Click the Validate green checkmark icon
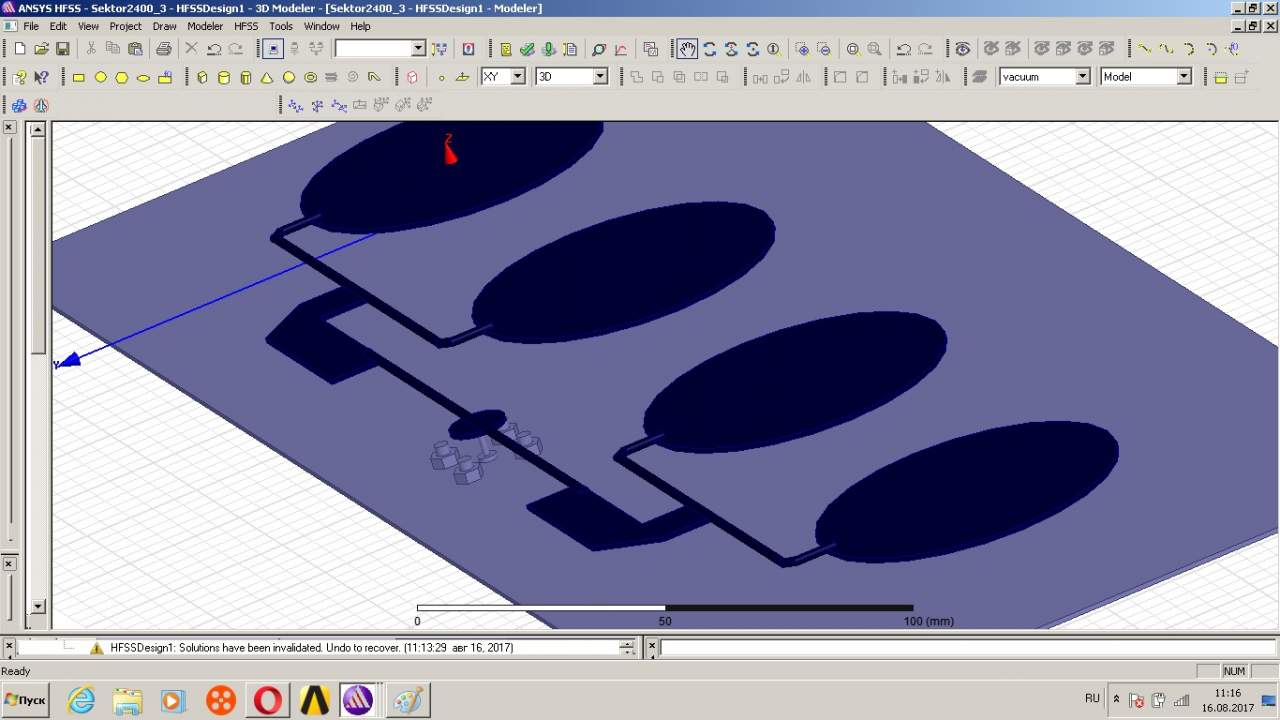Viewport: 1280px width, 720px height. (527, 49)
